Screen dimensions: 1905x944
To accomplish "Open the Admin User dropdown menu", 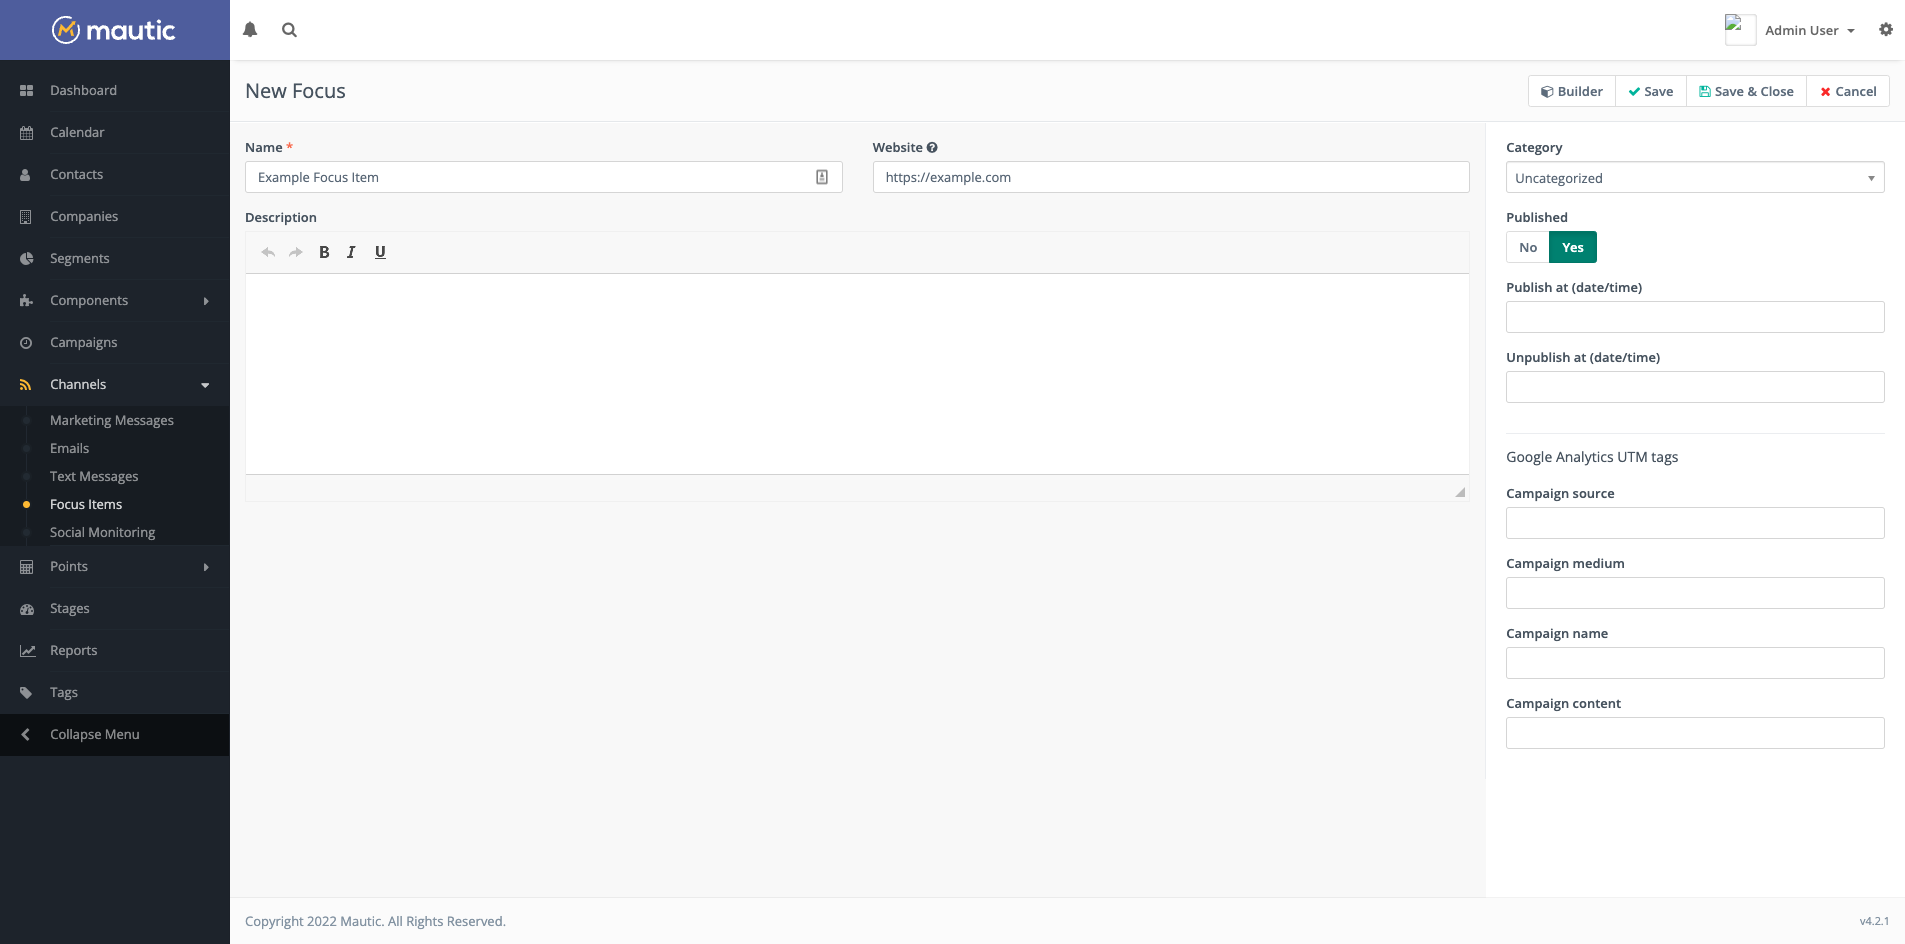I will (x=1808, y=31).
